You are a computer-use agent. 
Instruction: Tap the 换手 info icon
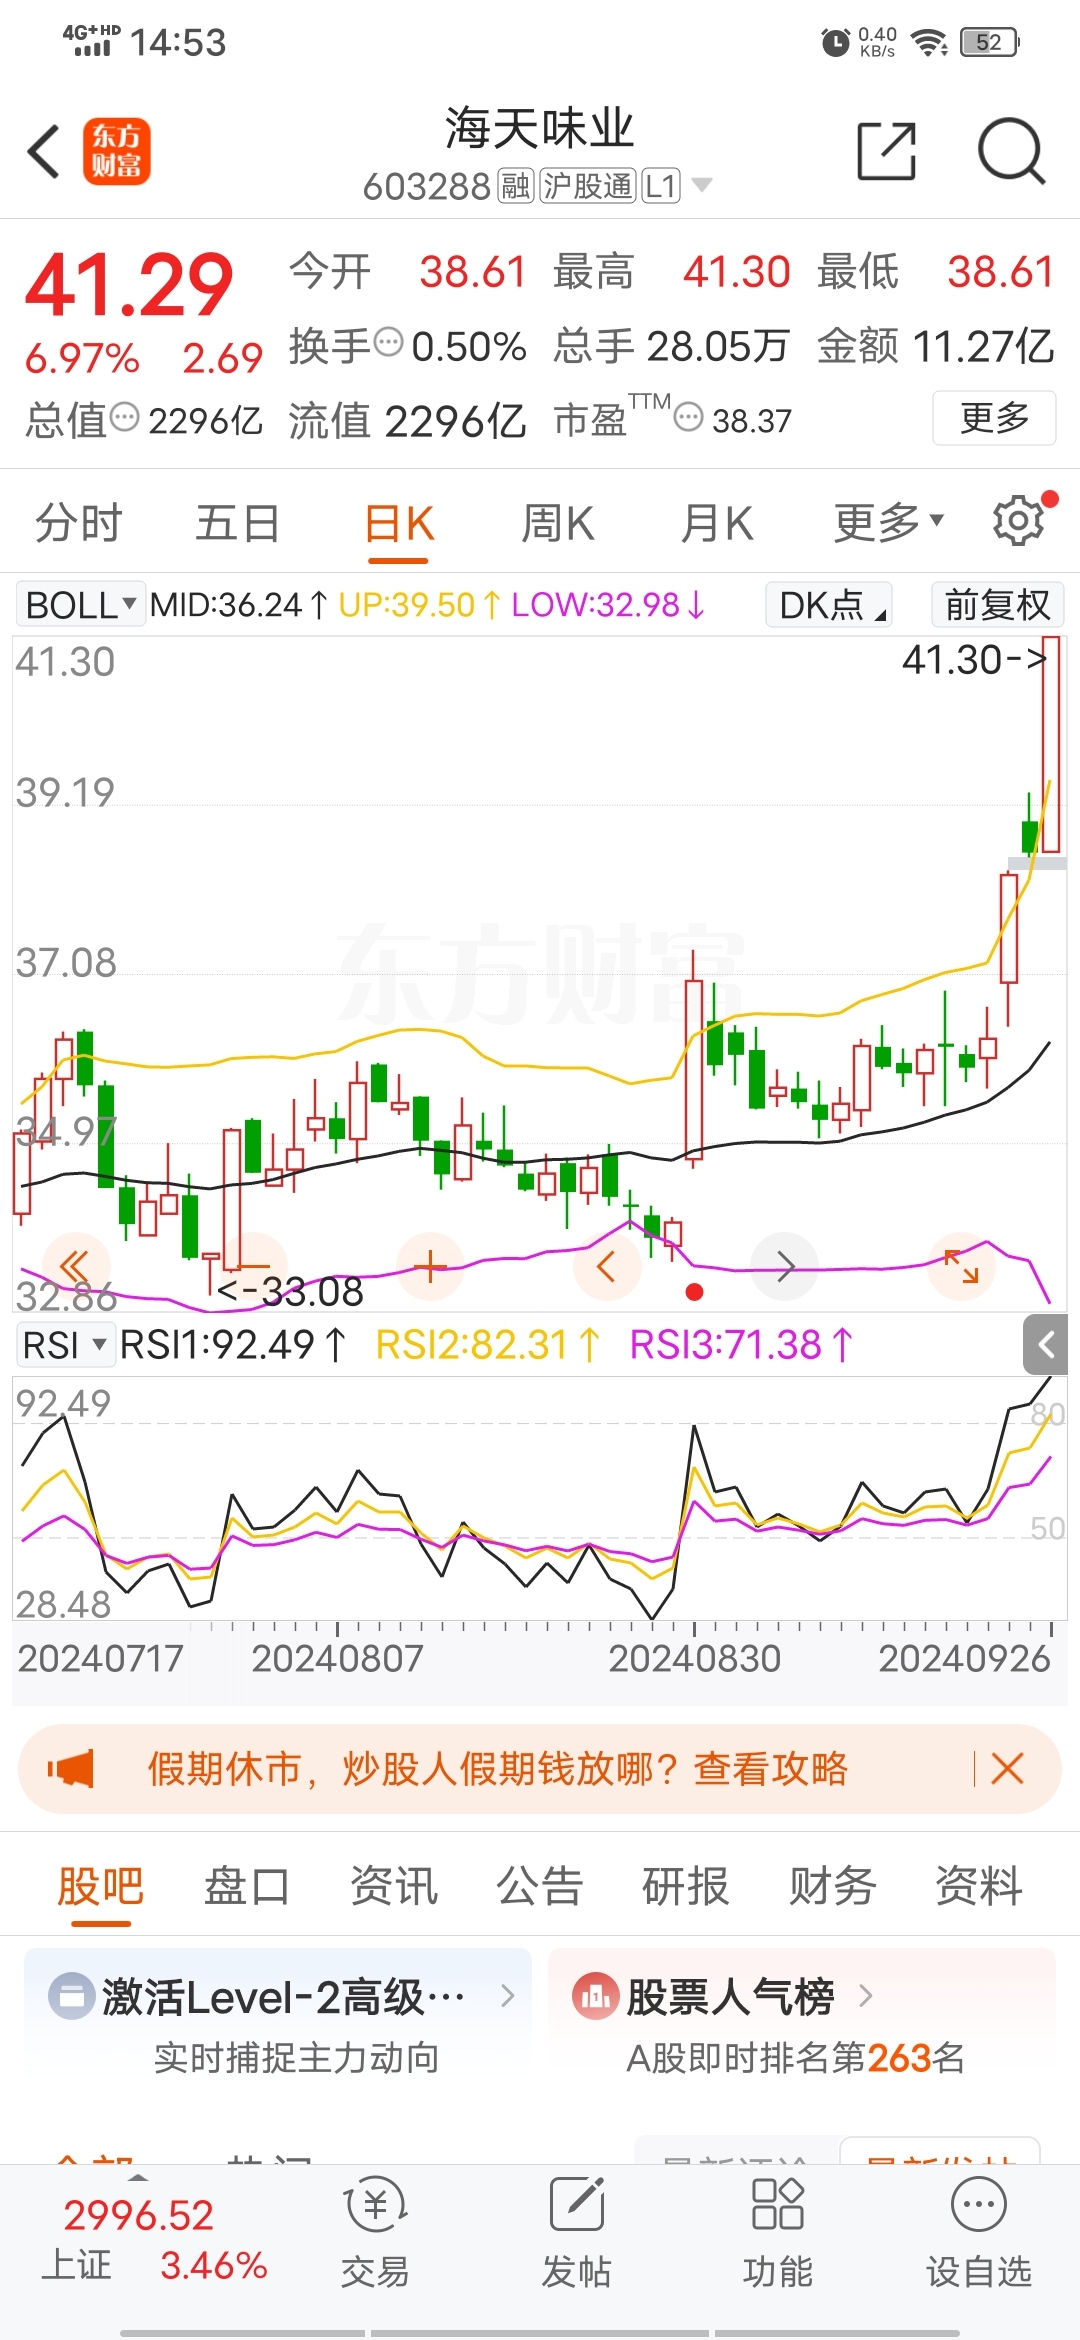tap(388, 343)
